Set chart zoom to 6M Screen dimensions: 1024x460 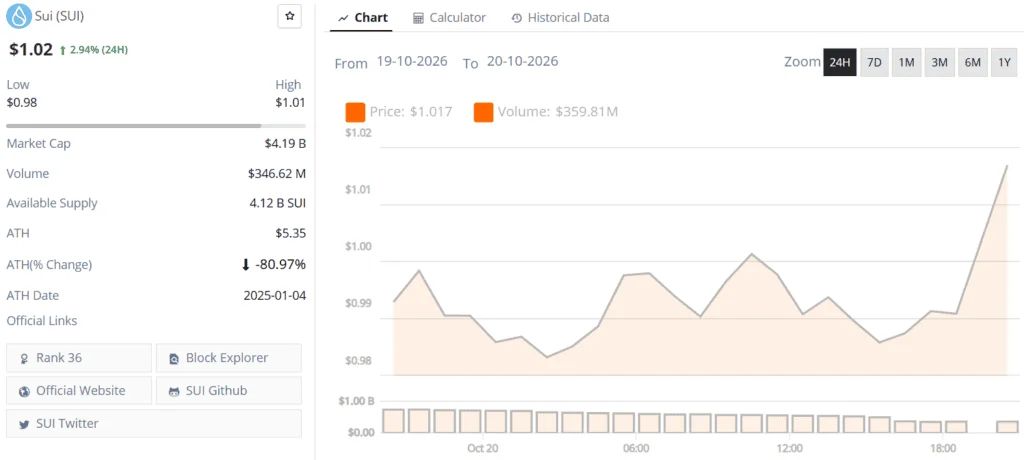pos(972,63)
